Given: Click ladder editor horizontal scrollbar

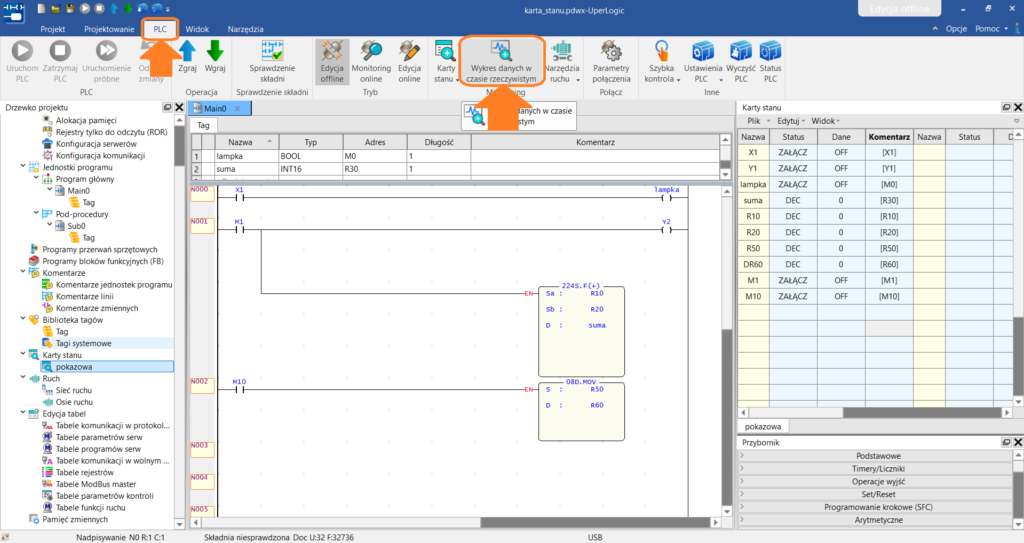Looking at the screenshot, I should pos(594,523).
